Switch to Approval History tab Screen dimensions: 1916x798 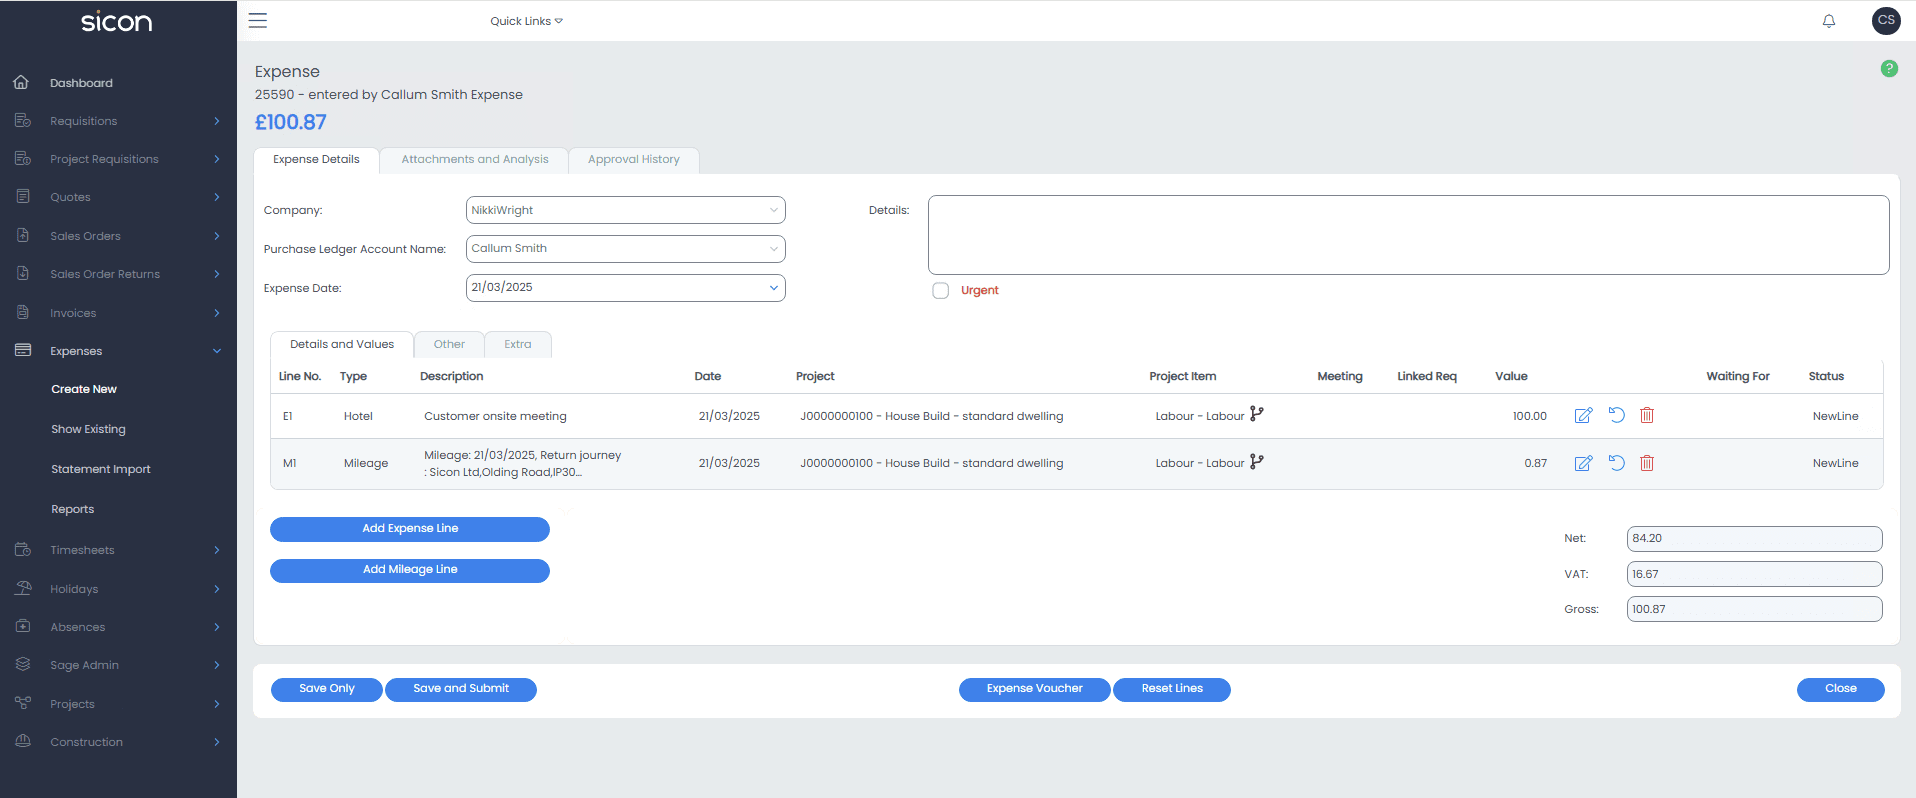pyautogui.click(x=634, y=160)
